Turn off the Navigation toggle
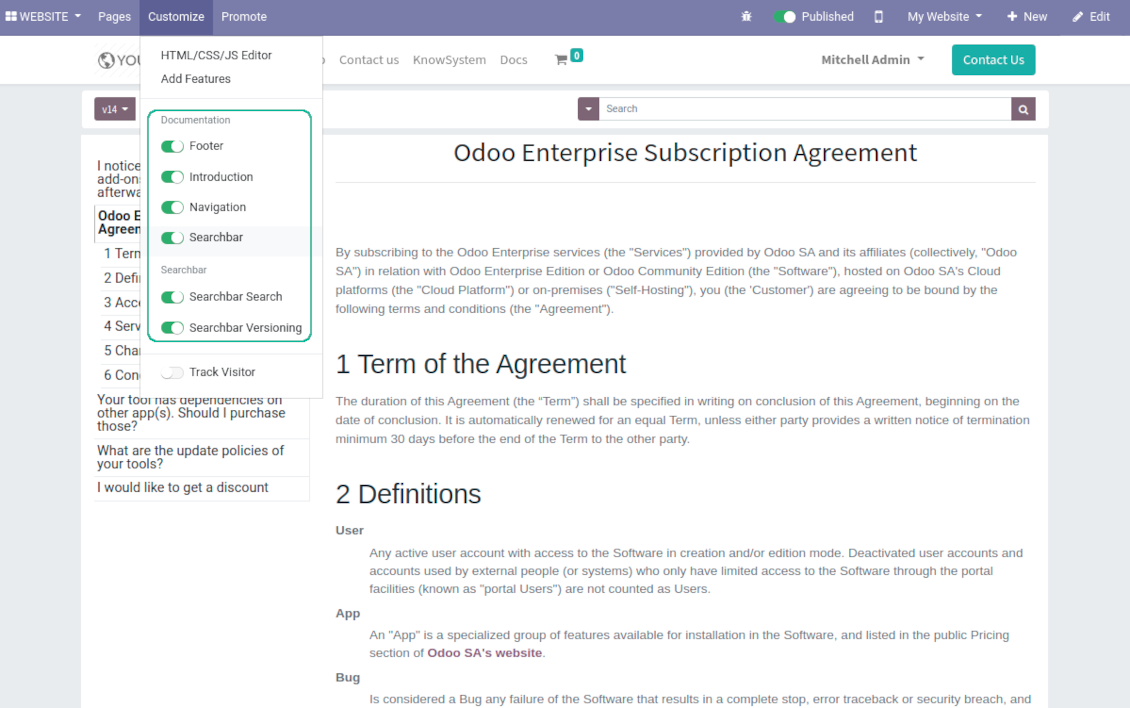1130x708 pixels. pos(172,208)
